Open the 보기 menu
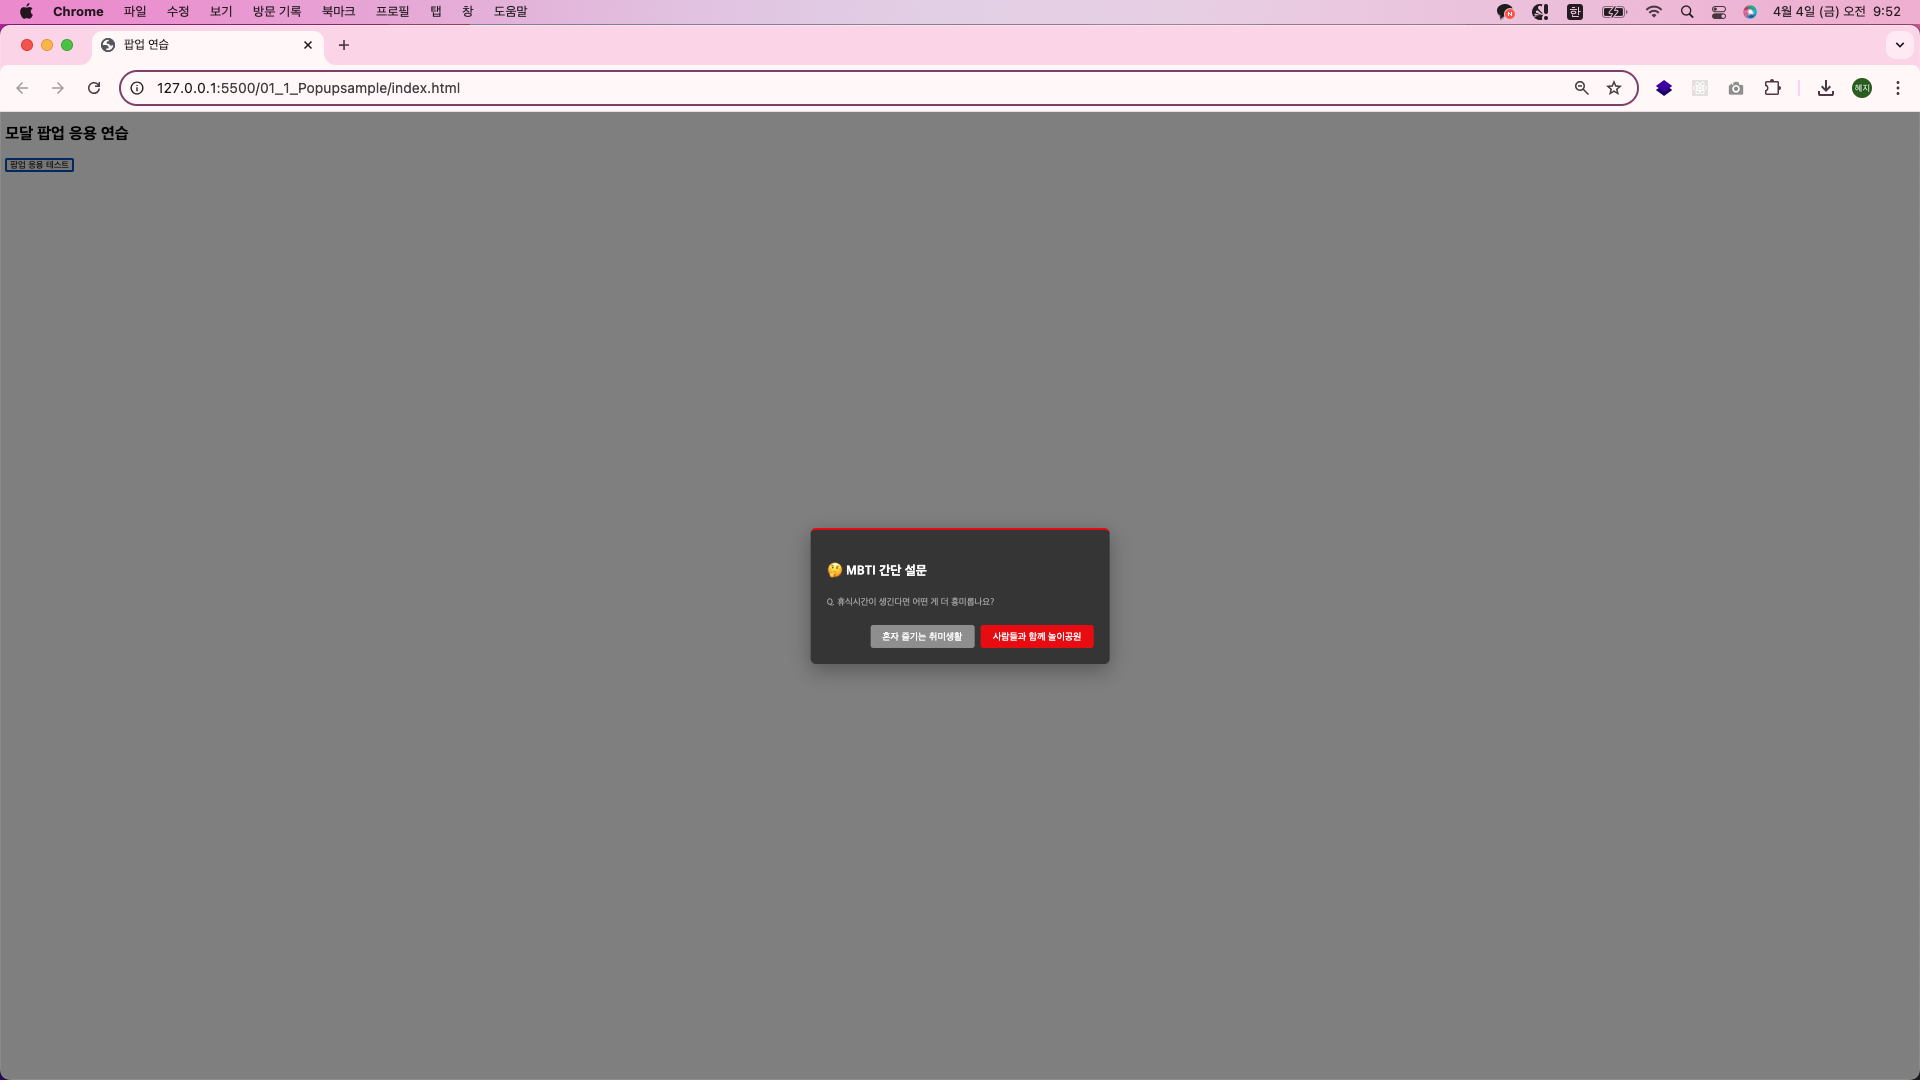The width and height of the screenshot is (1920, 1080). click(220, 12)
